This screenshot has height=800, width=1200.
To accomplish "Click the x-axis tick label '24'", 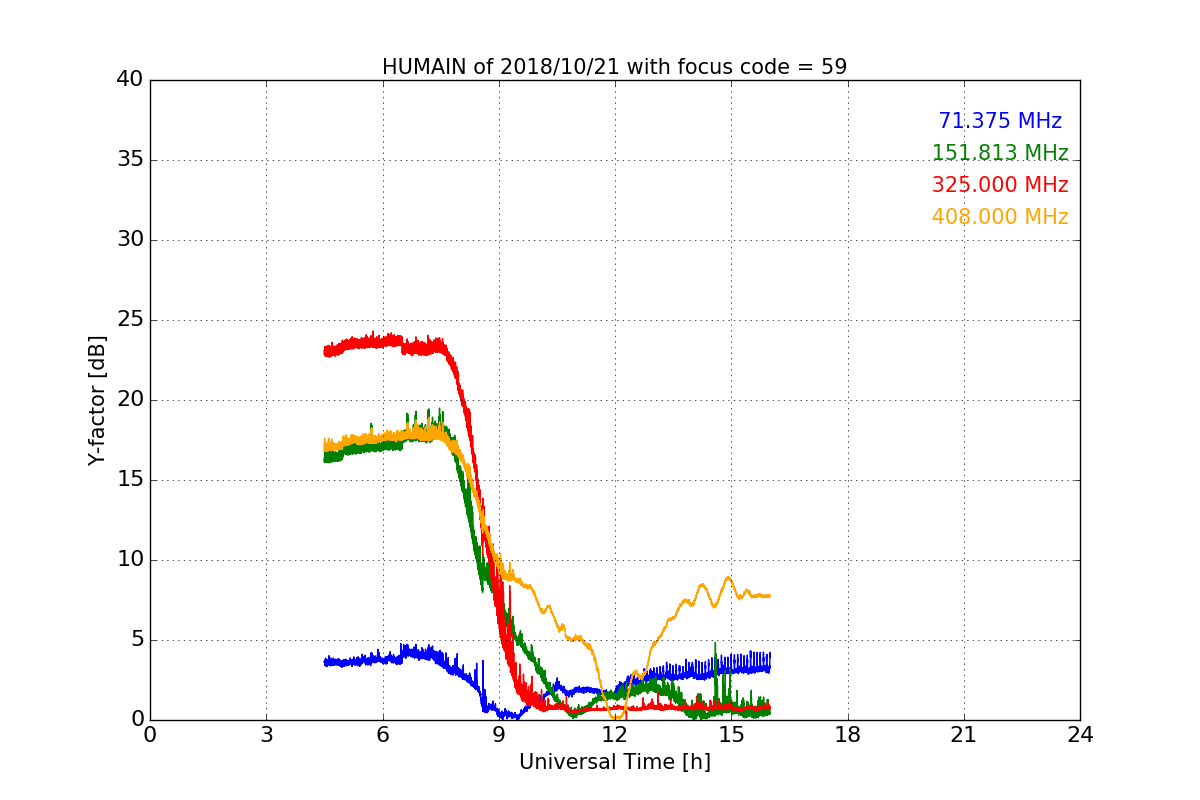I will click(x=1080, y=734).
